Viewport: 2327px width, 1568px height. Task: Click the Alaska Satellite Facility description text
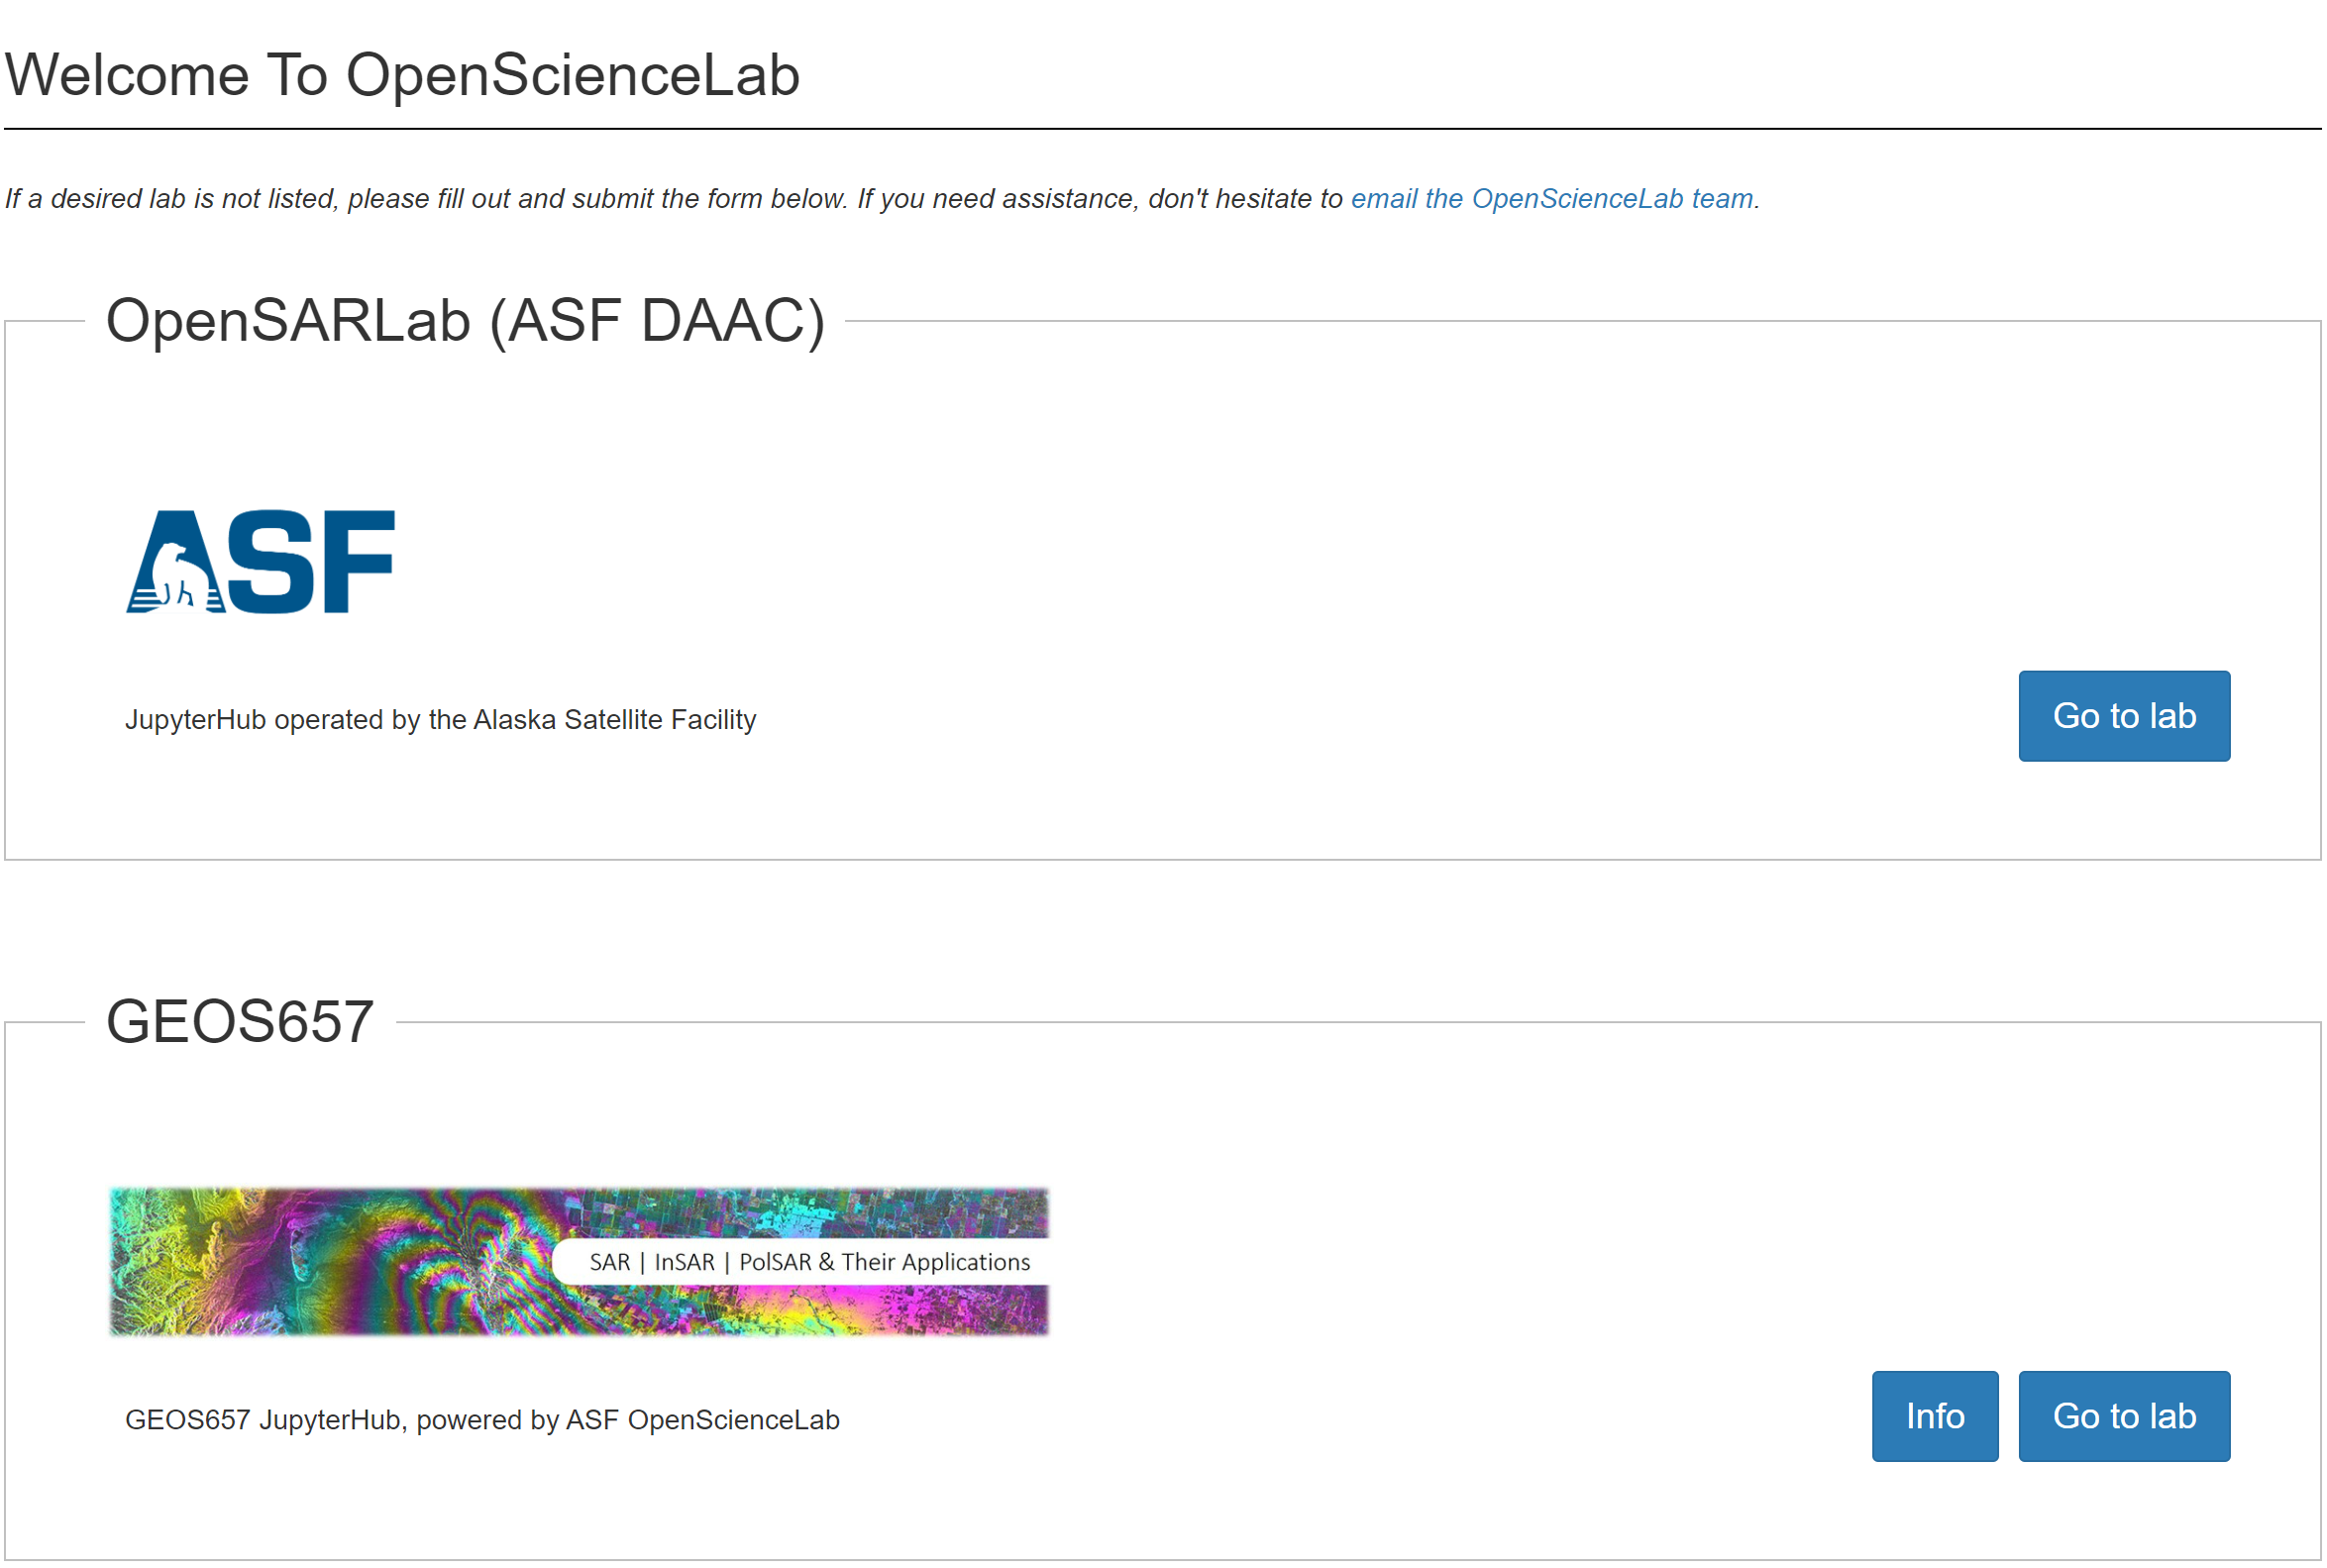pos(440,720)
